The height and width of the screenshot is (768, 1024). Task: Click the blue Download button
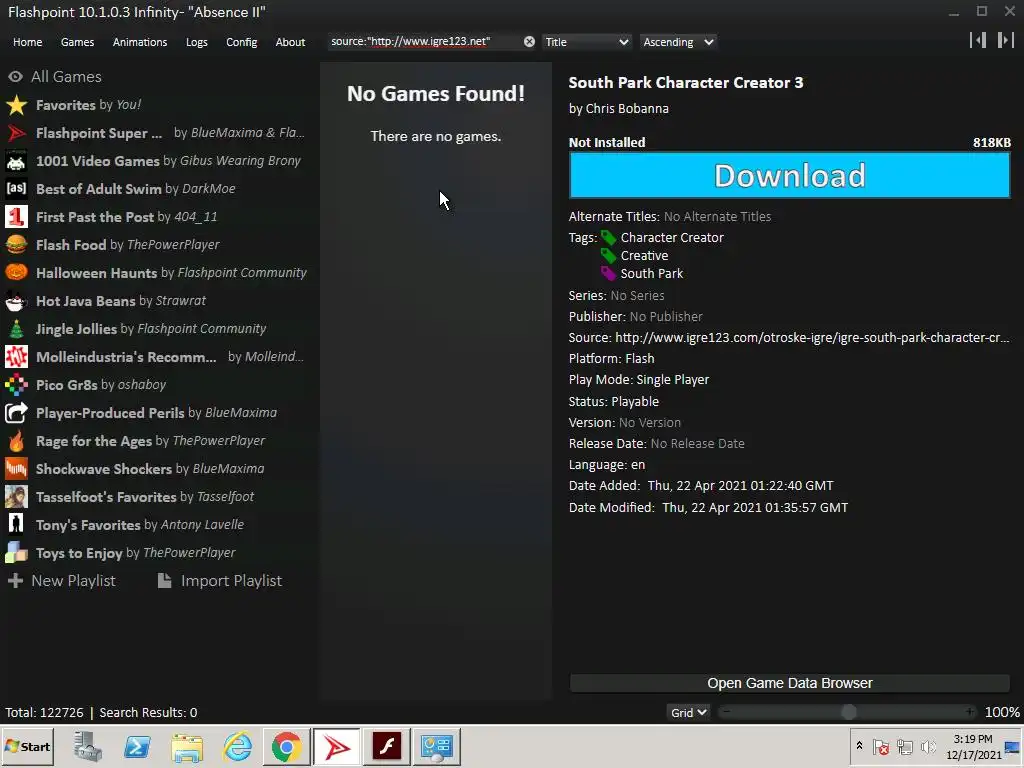pos(790,175)
